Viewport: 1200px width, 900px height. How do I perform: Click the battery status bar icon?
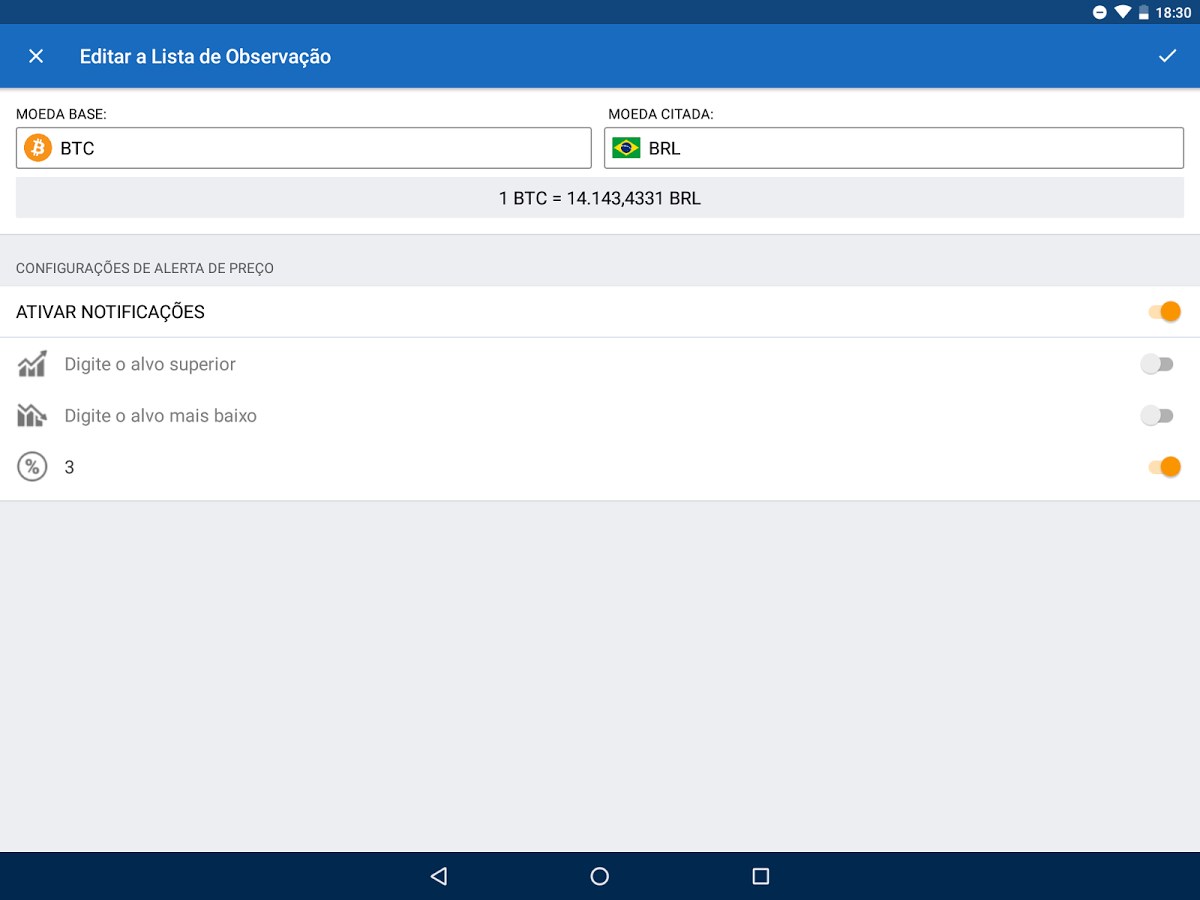click(1144, 12)
